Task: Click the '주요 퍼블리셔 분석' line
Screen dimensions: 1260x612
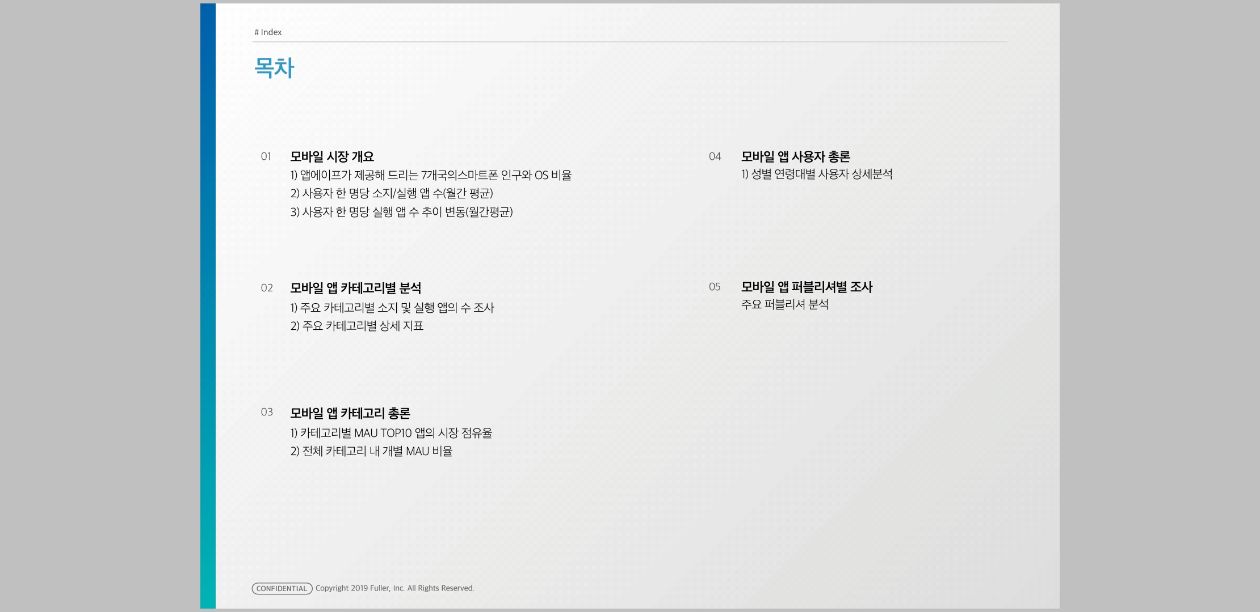Action: pyautogui.click(x=785, y=305)
